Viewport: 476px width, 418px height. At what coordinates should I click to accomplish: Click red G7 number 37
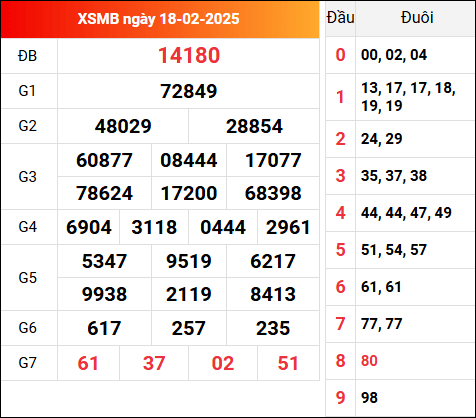pyautogui.click(x=154, y=363)
